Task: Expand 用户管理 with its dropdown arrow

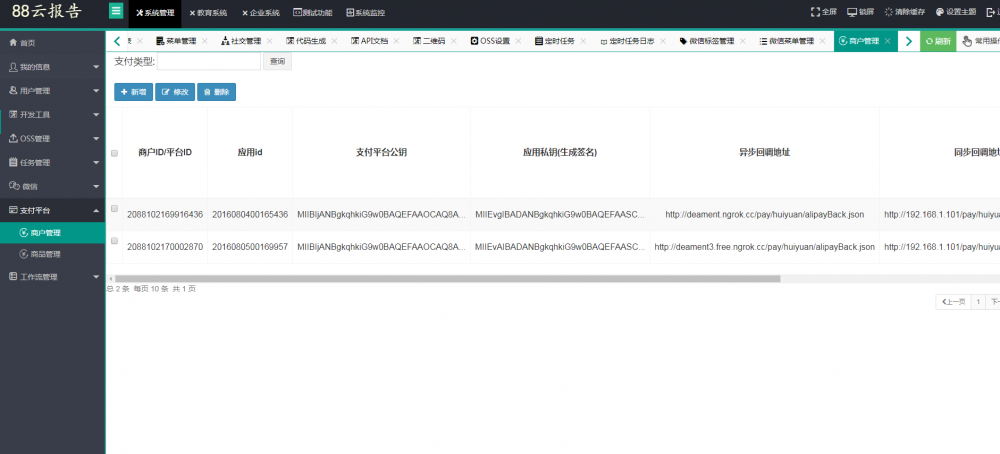Action: [96, 91]
